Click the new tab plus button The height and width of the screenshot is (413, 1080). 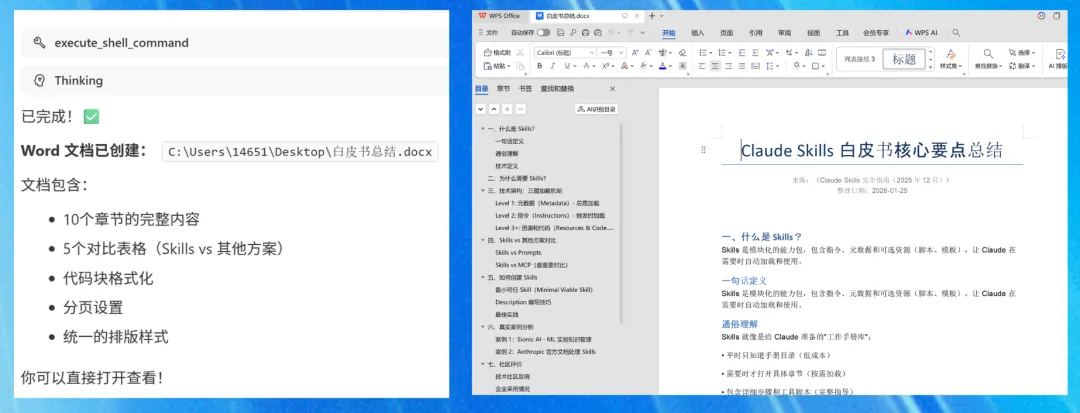click(652, 15)
